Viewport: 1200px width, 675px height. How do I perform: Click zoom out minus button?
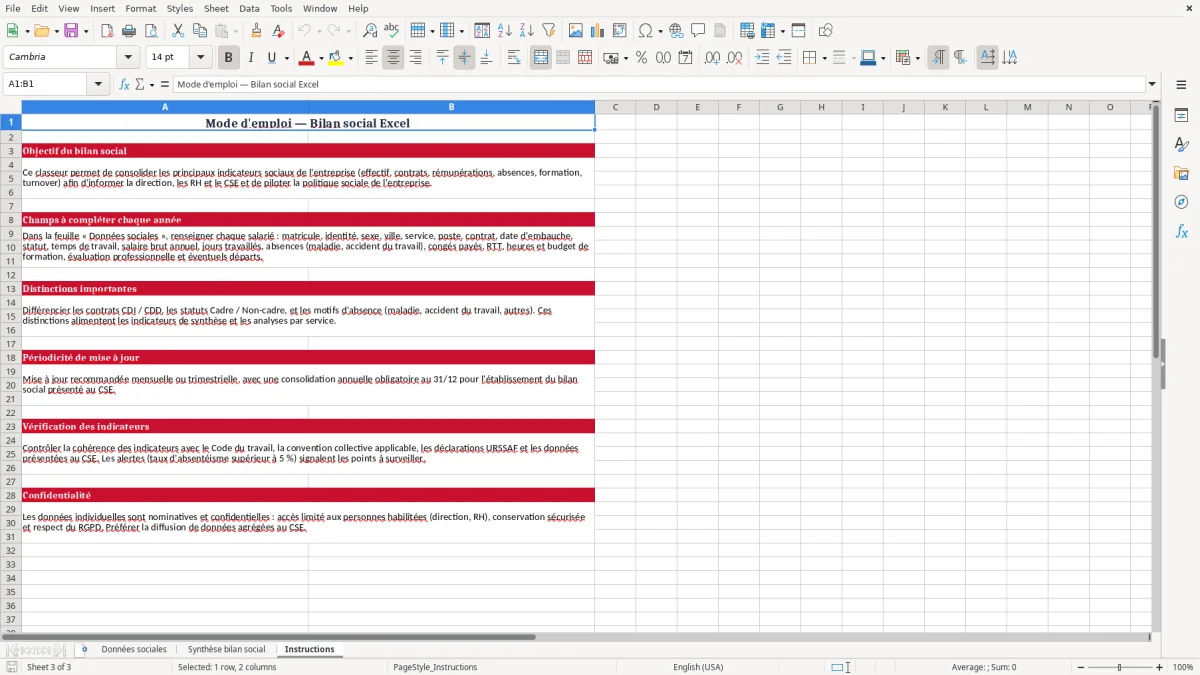[x=1080, y=667]
